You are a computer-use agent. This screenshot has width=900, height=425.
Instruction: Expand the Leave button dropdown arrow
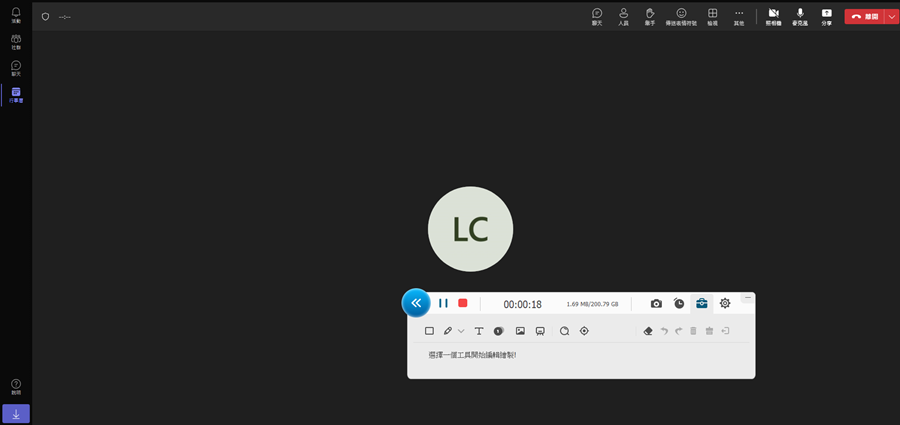click(x=891, y=17)
